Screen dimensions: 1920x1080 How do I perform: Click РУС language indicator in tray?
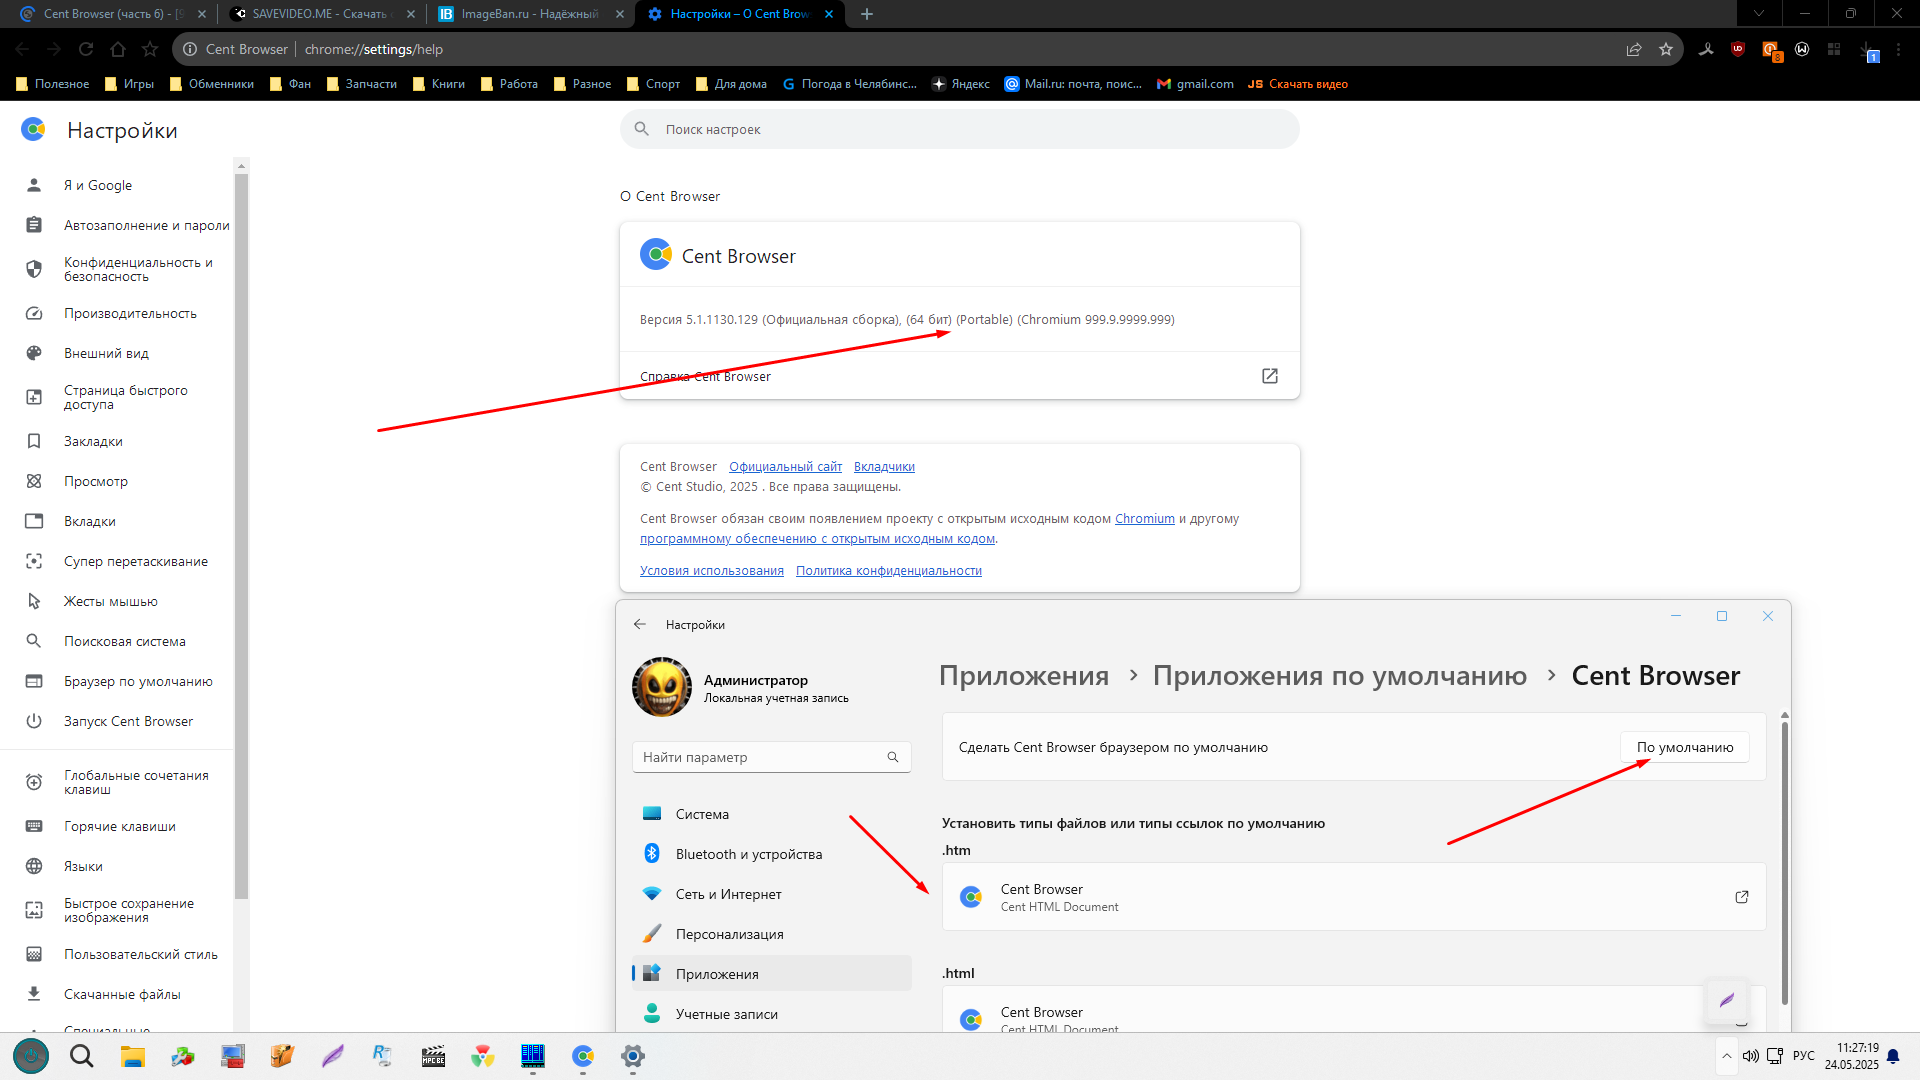[1804, 1056]
